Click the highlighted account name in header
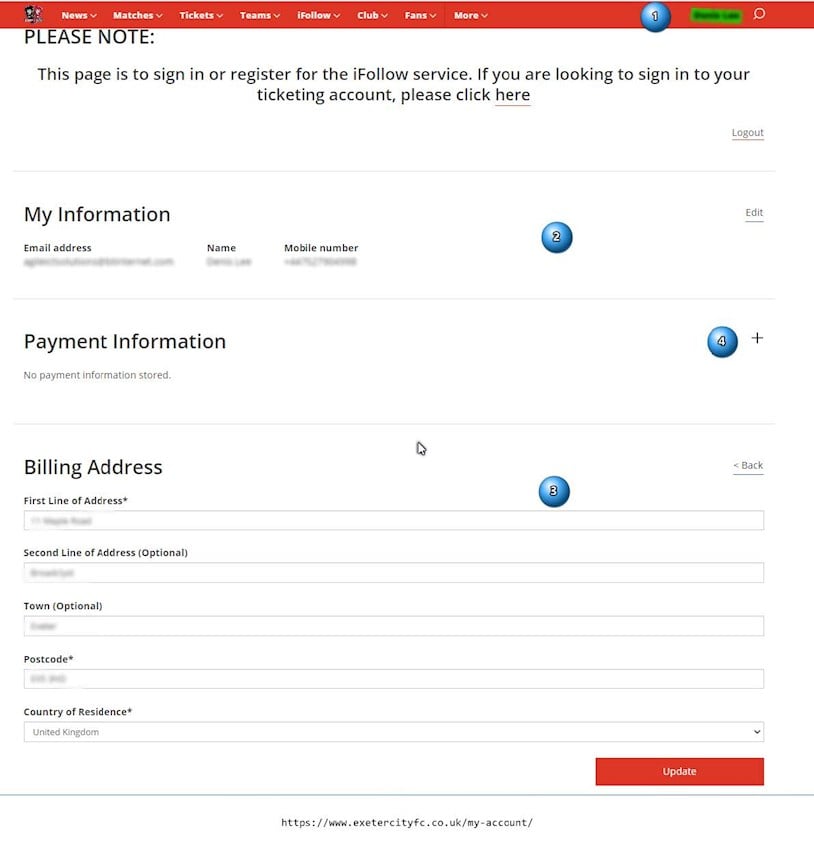The width and height of the screenshot is (814, 850). (716, 15)
